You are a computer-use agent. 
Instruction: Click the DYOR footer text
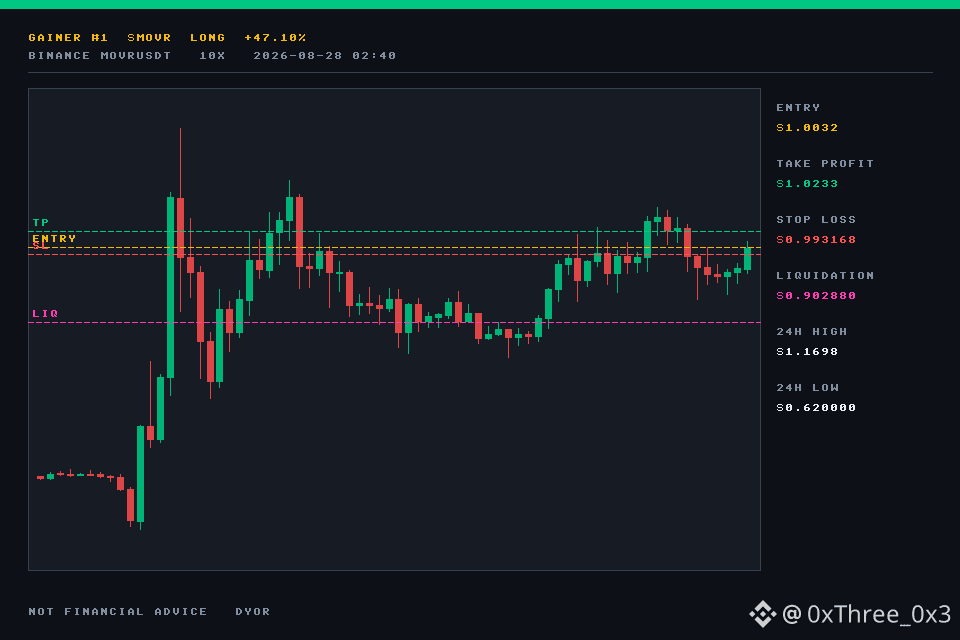tap(253, 612)
